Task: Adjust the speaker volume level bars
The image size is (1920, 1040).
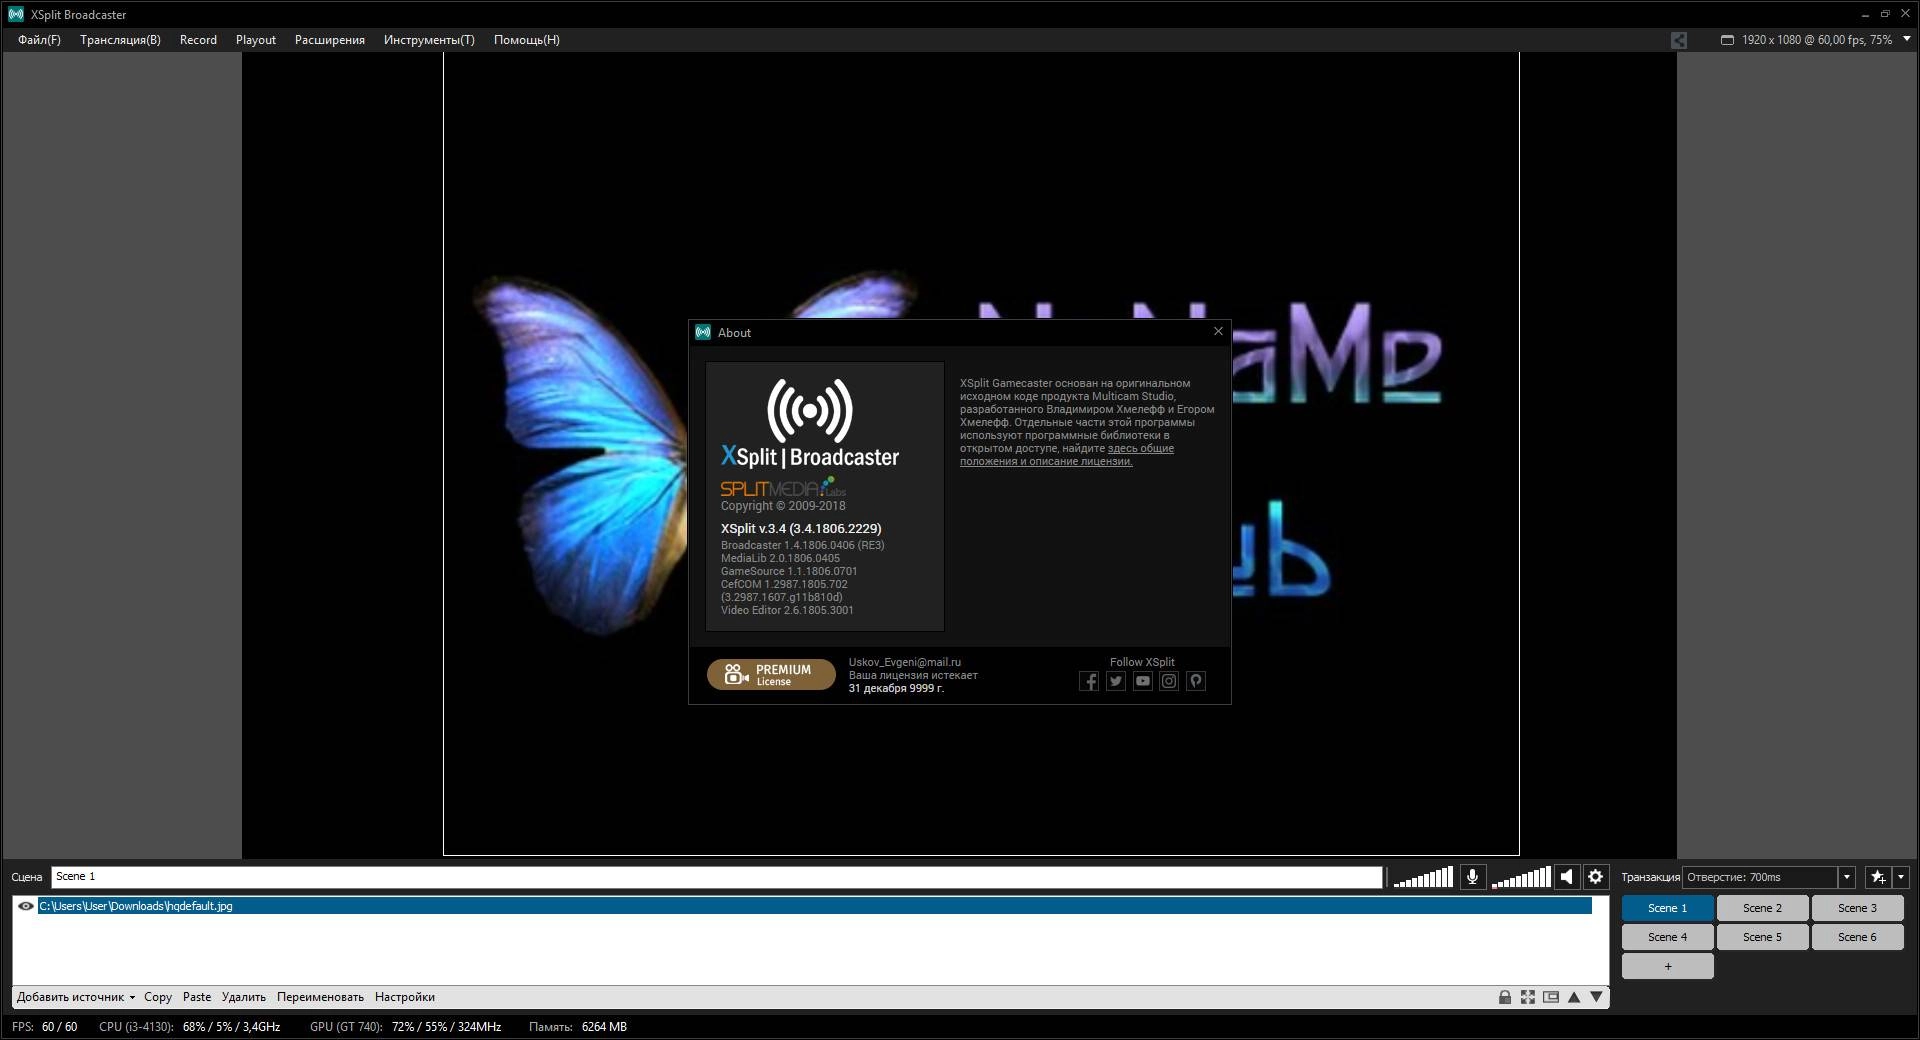Action: [x=1520, y=877]
